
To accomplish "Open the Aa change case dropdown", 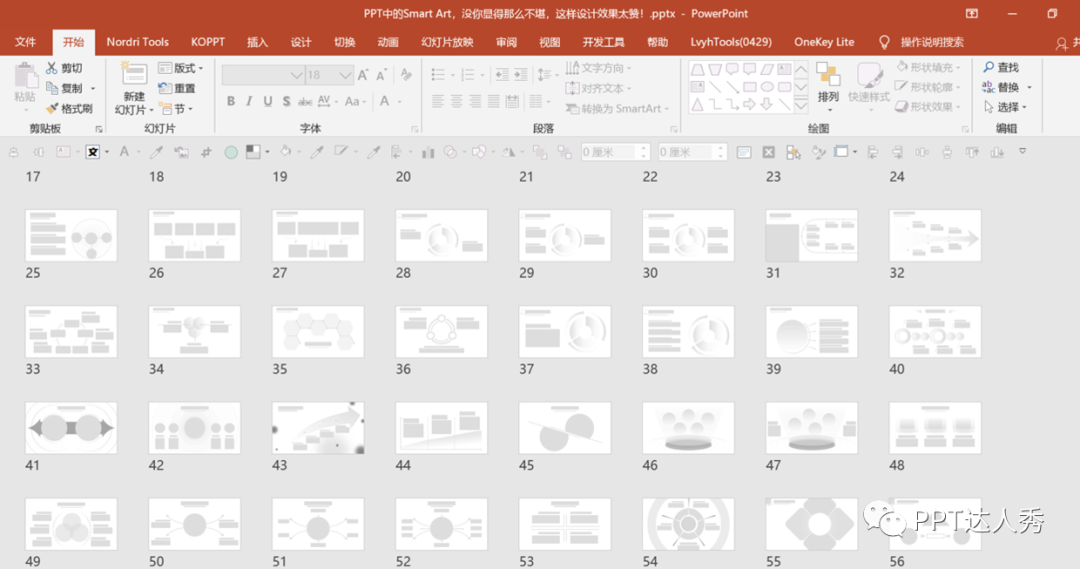I will [x=355, y=102].
